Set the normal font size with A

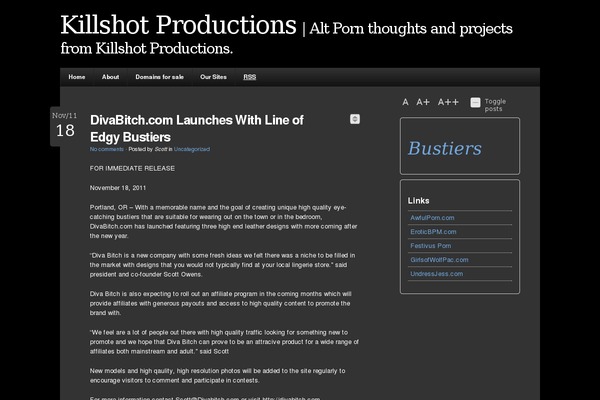[x=405, y=102]
